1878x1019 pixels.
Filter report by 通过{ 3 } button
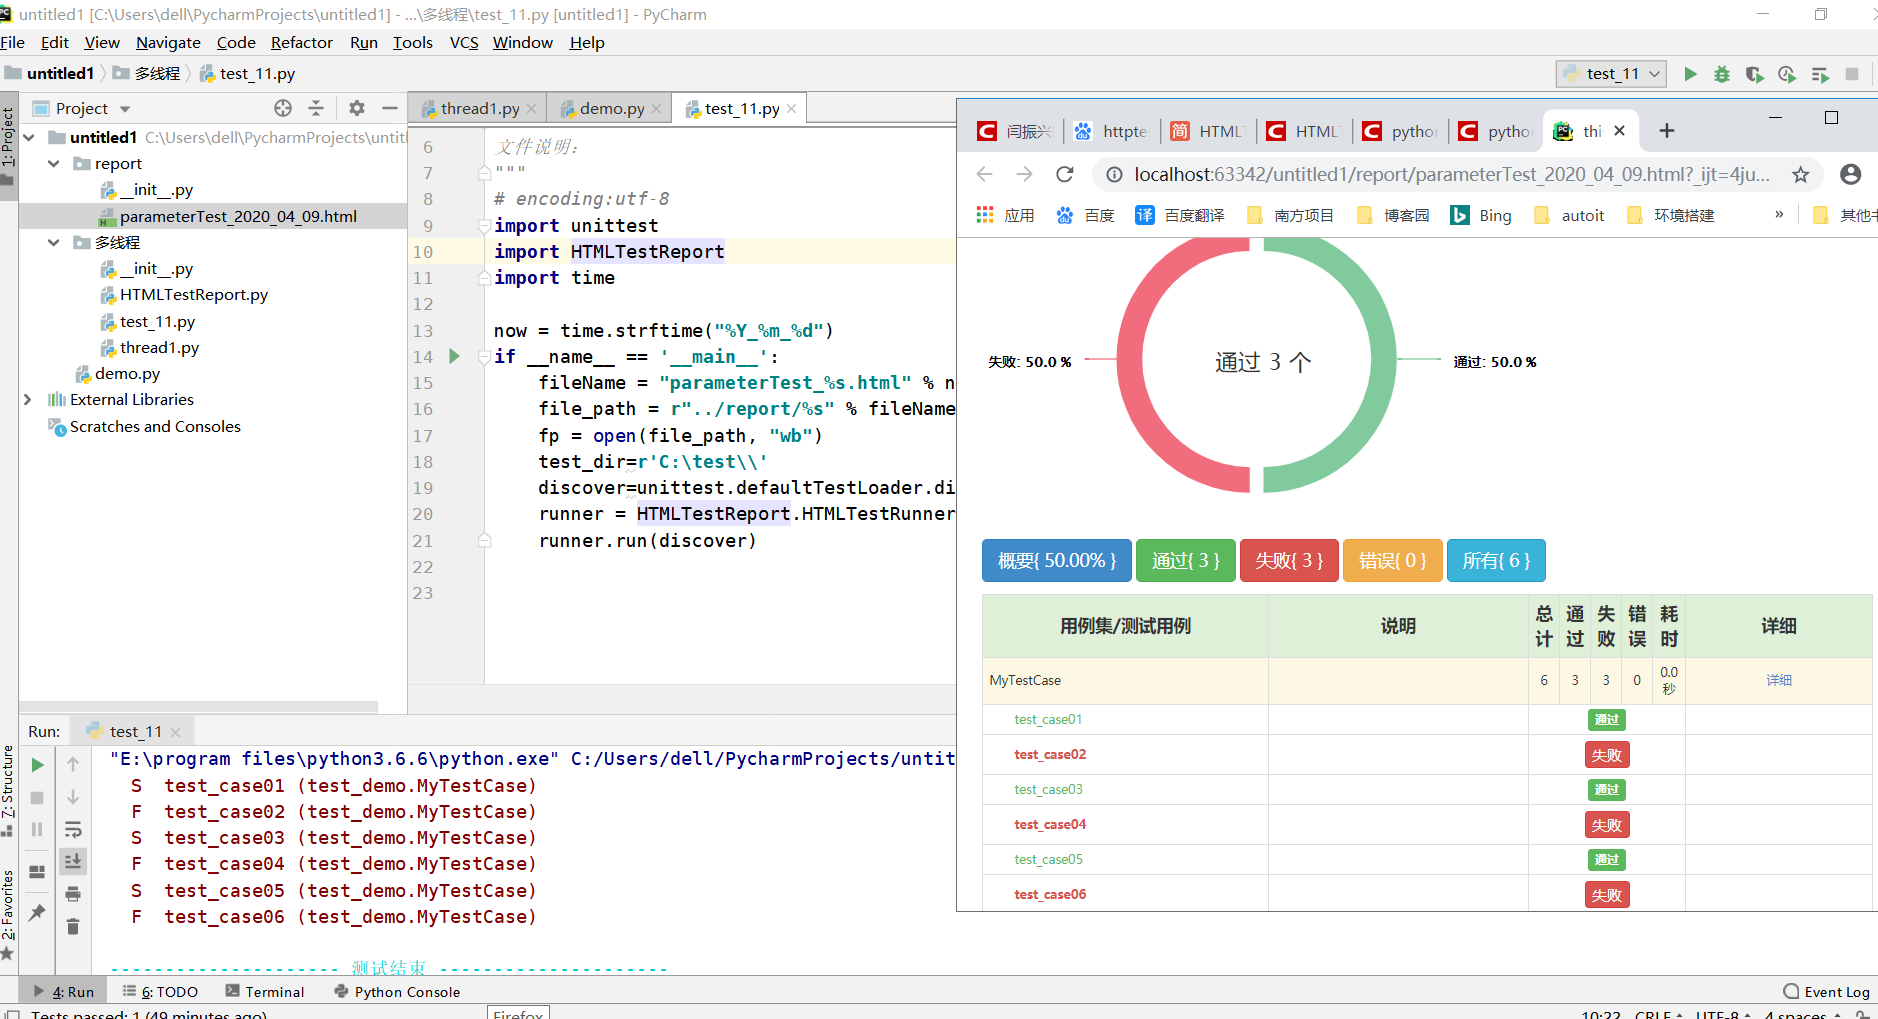1186,560
